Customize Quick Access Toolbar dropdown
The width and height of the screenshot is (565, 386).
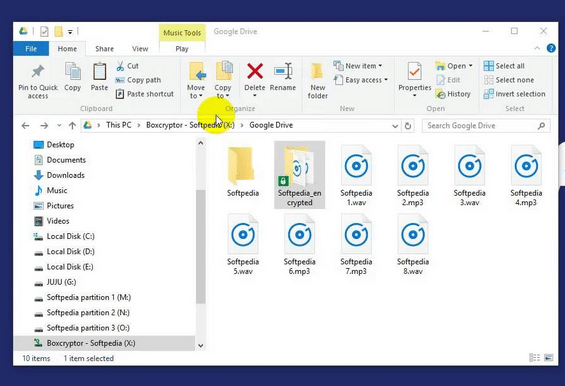click(x=70, y=32)
